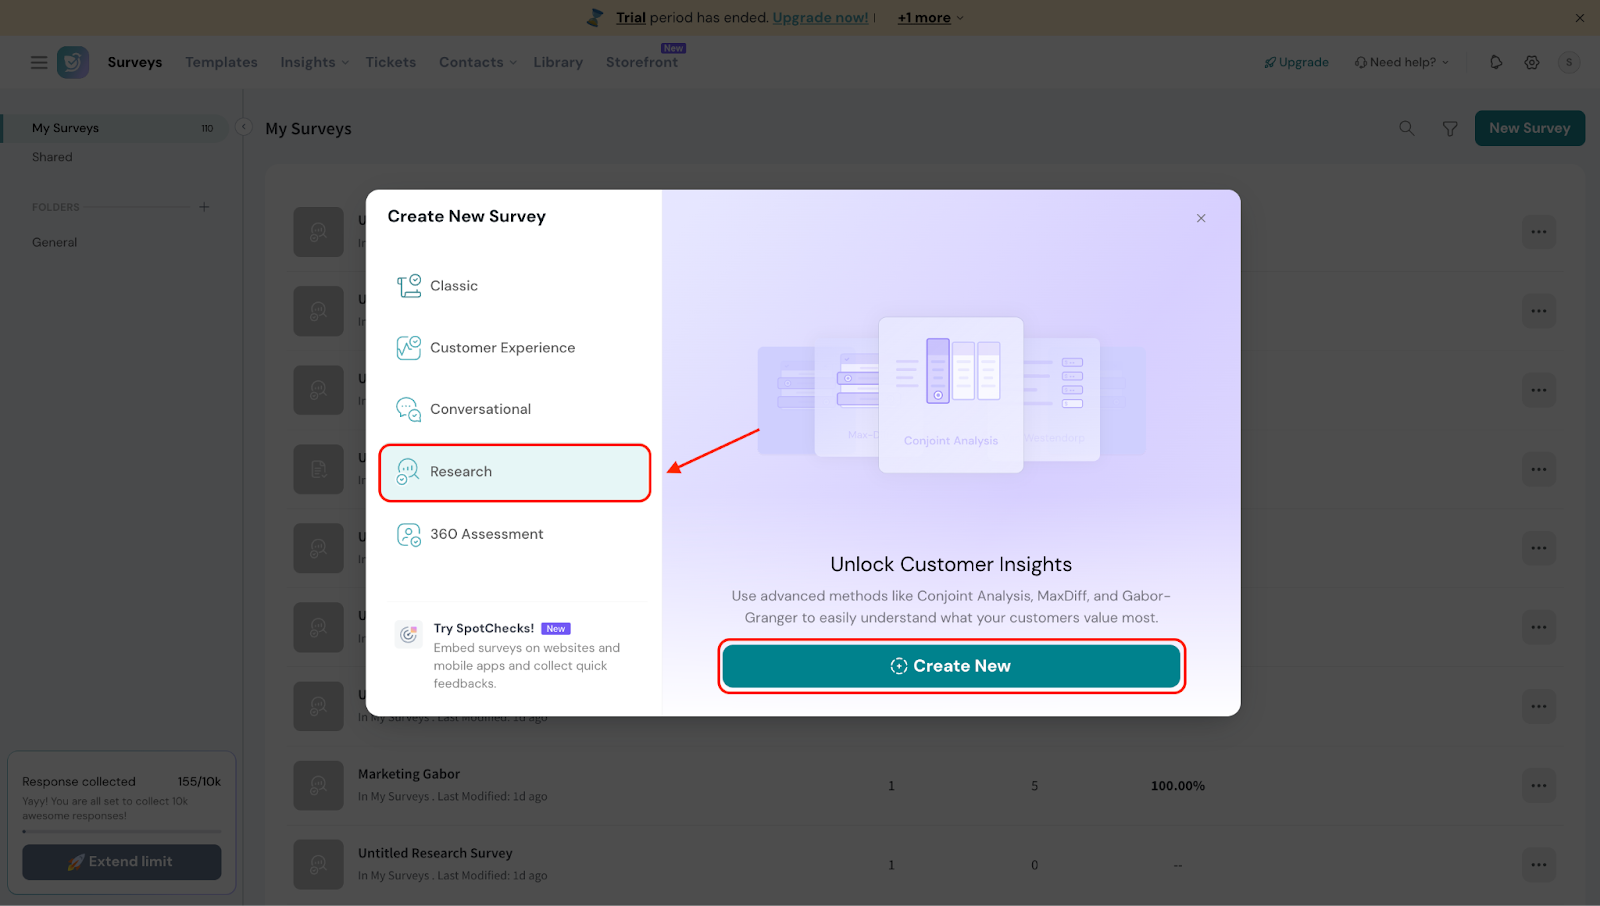Viewport: 1600px width, 906px height.
Task: Click the Upgrade now link
Action: coord(820,18)
